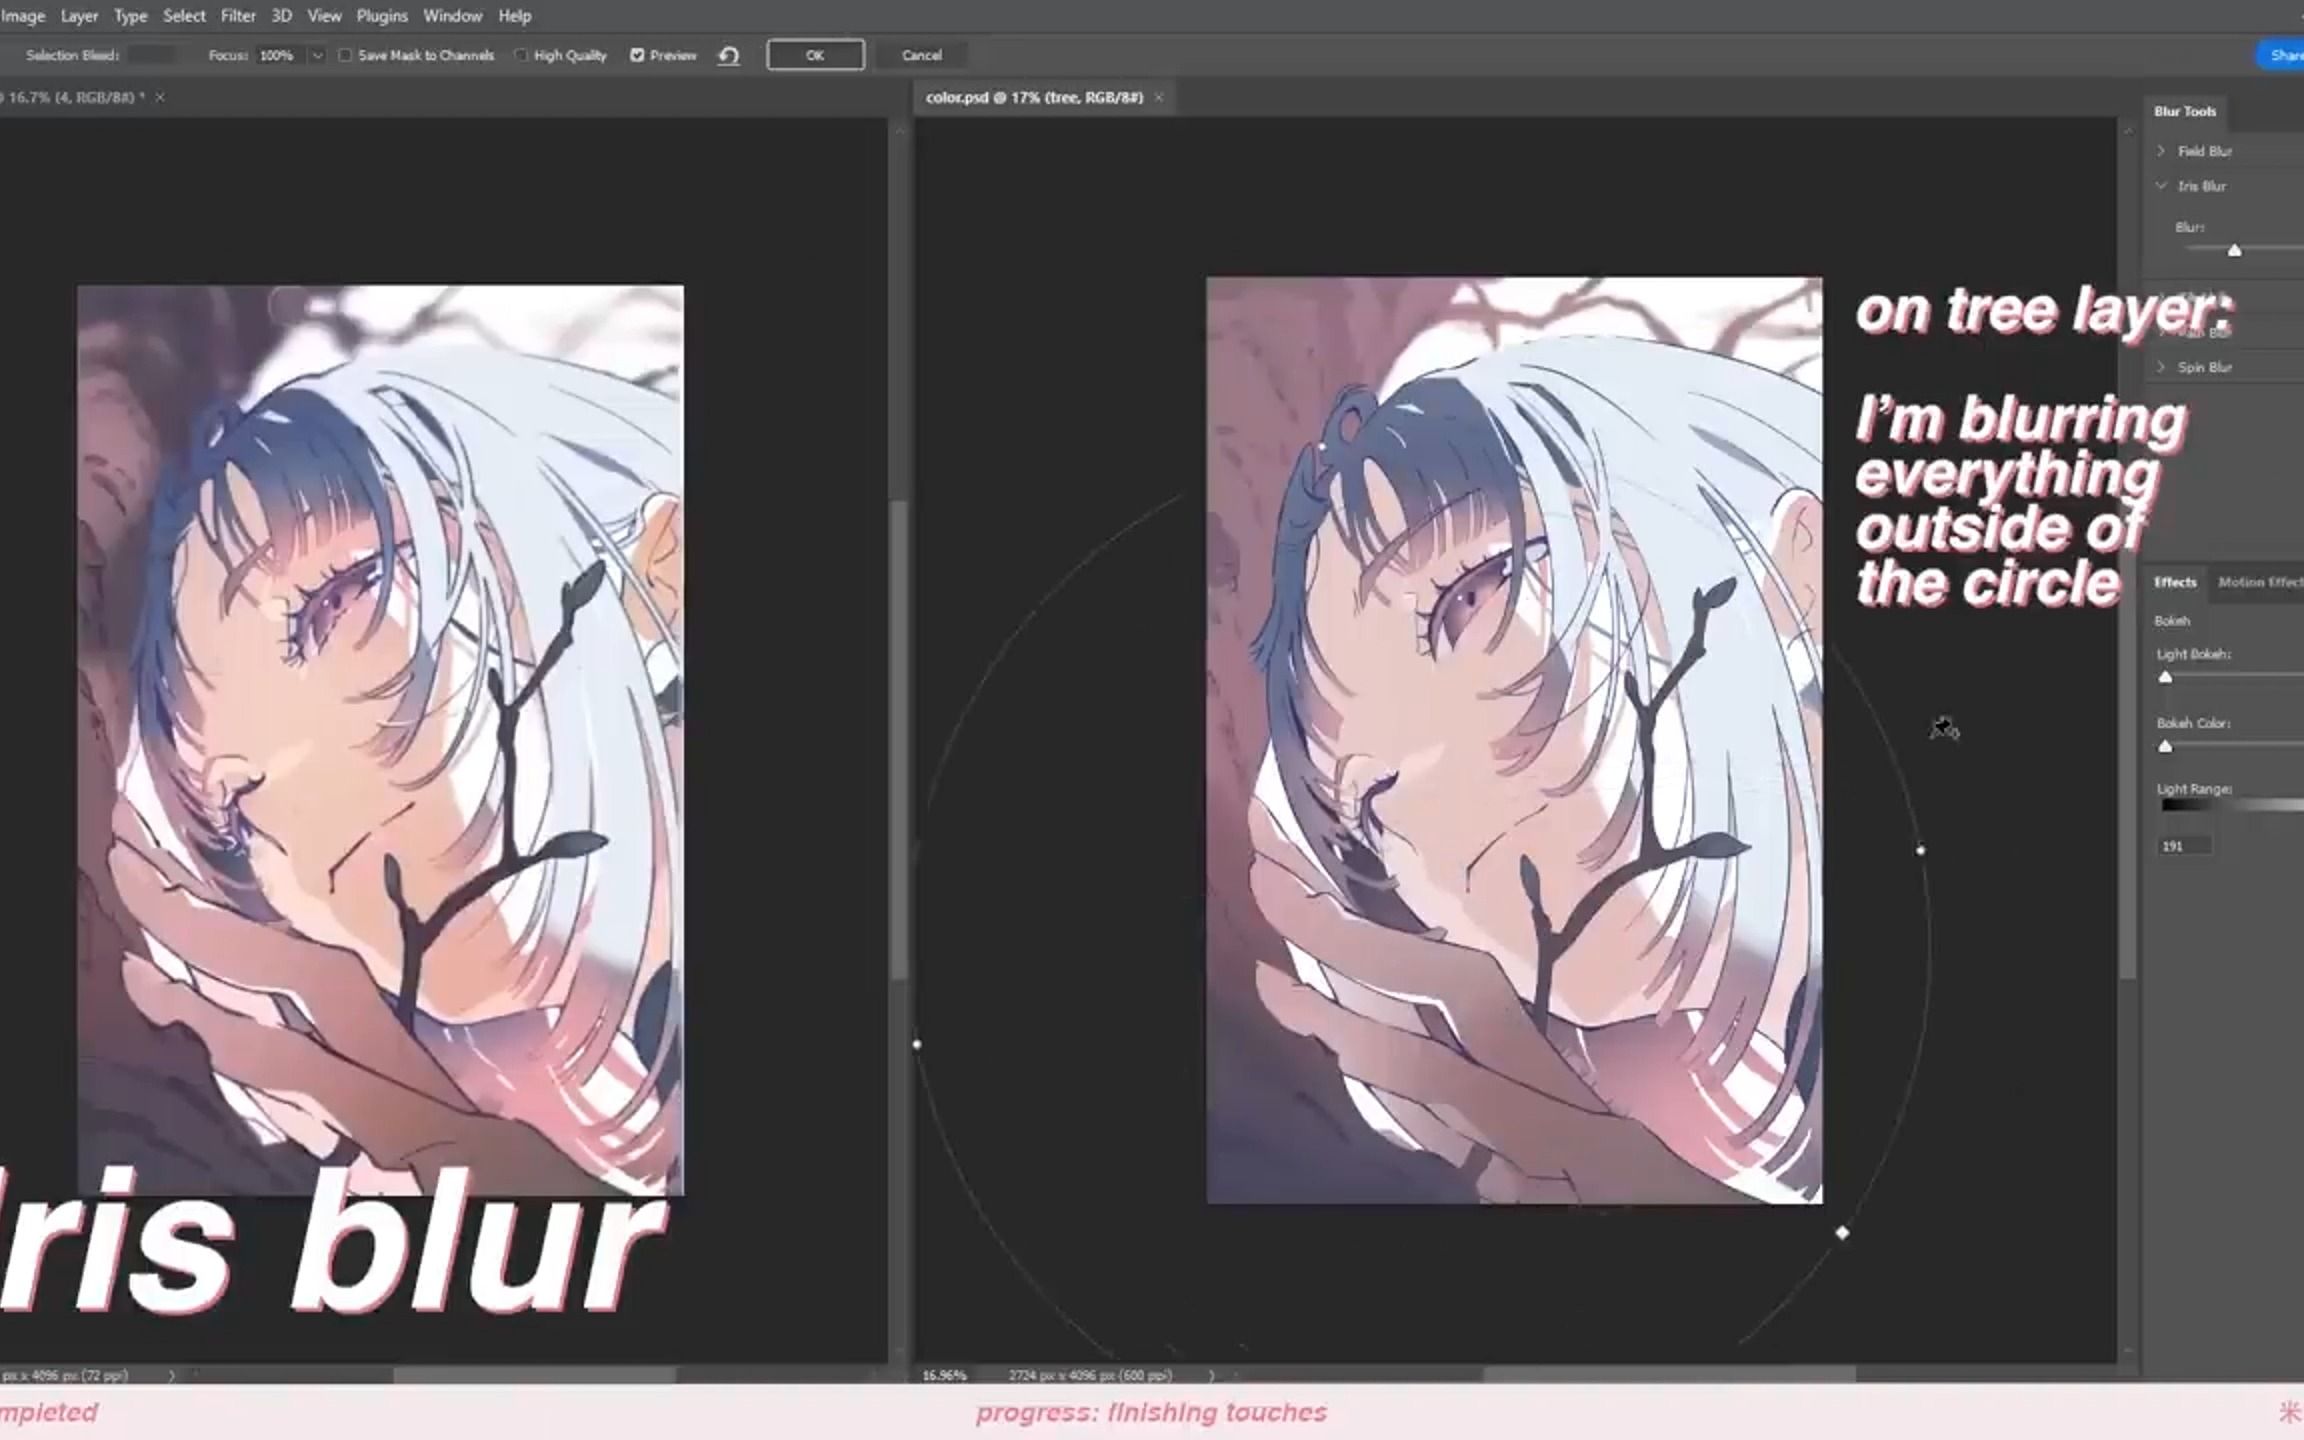Open the Layer menu
This screenshot has width=2304, height=1440.
(x=79, y=16)
